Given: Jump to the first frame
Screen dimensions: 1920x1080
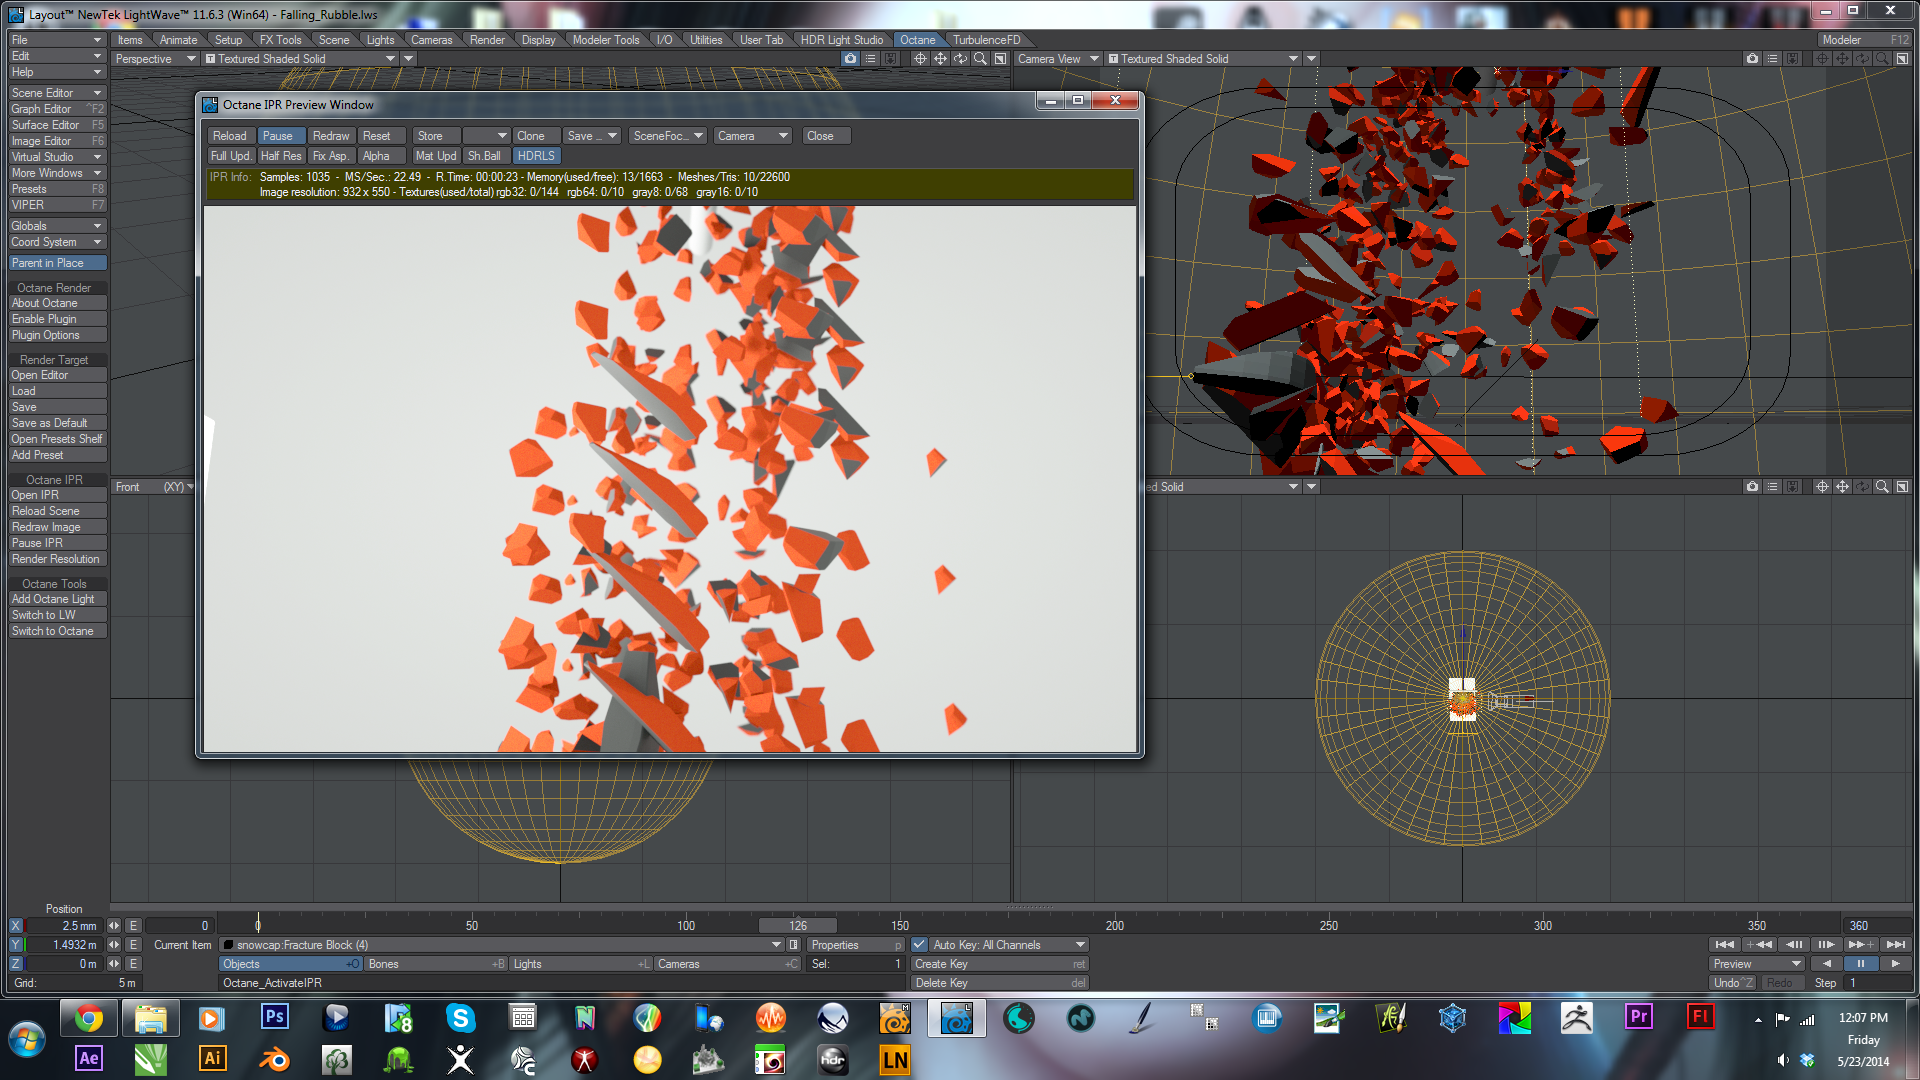Looking at the screenshot, I should [1725, 944].
